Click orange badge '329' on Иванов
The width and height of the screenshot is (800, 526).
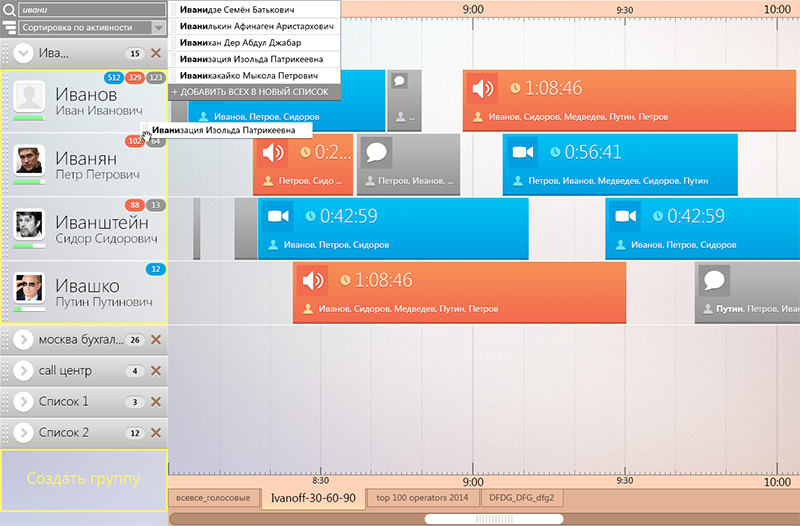135,78
